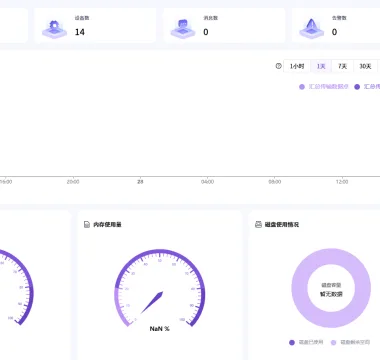Toggle the light purple chart legend series
380x360 pixels.
(x=324, y=87)
